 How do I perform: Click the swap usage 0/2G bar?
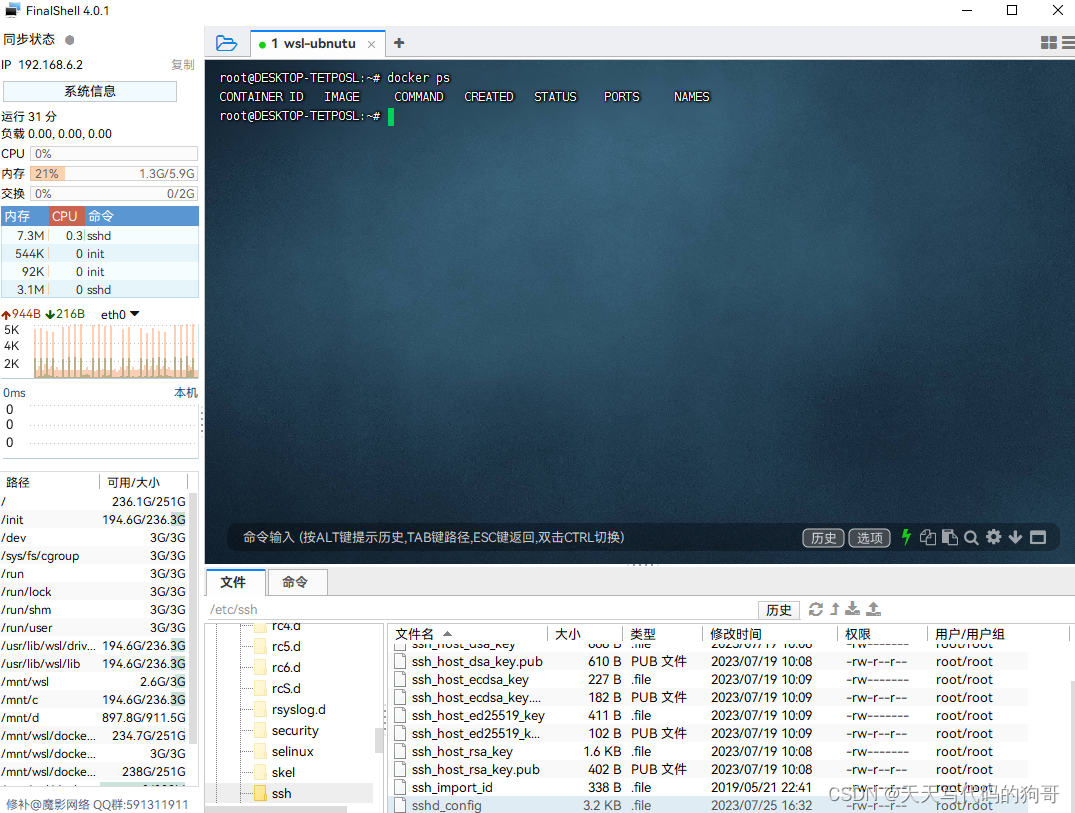(114, 193)
